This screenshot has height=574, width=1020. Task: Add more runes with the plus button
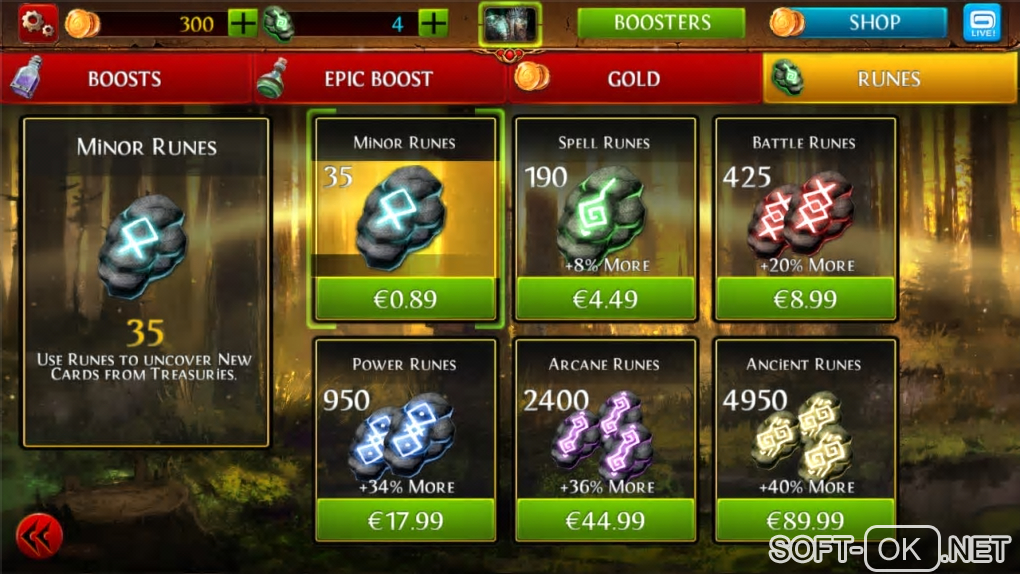433,24
